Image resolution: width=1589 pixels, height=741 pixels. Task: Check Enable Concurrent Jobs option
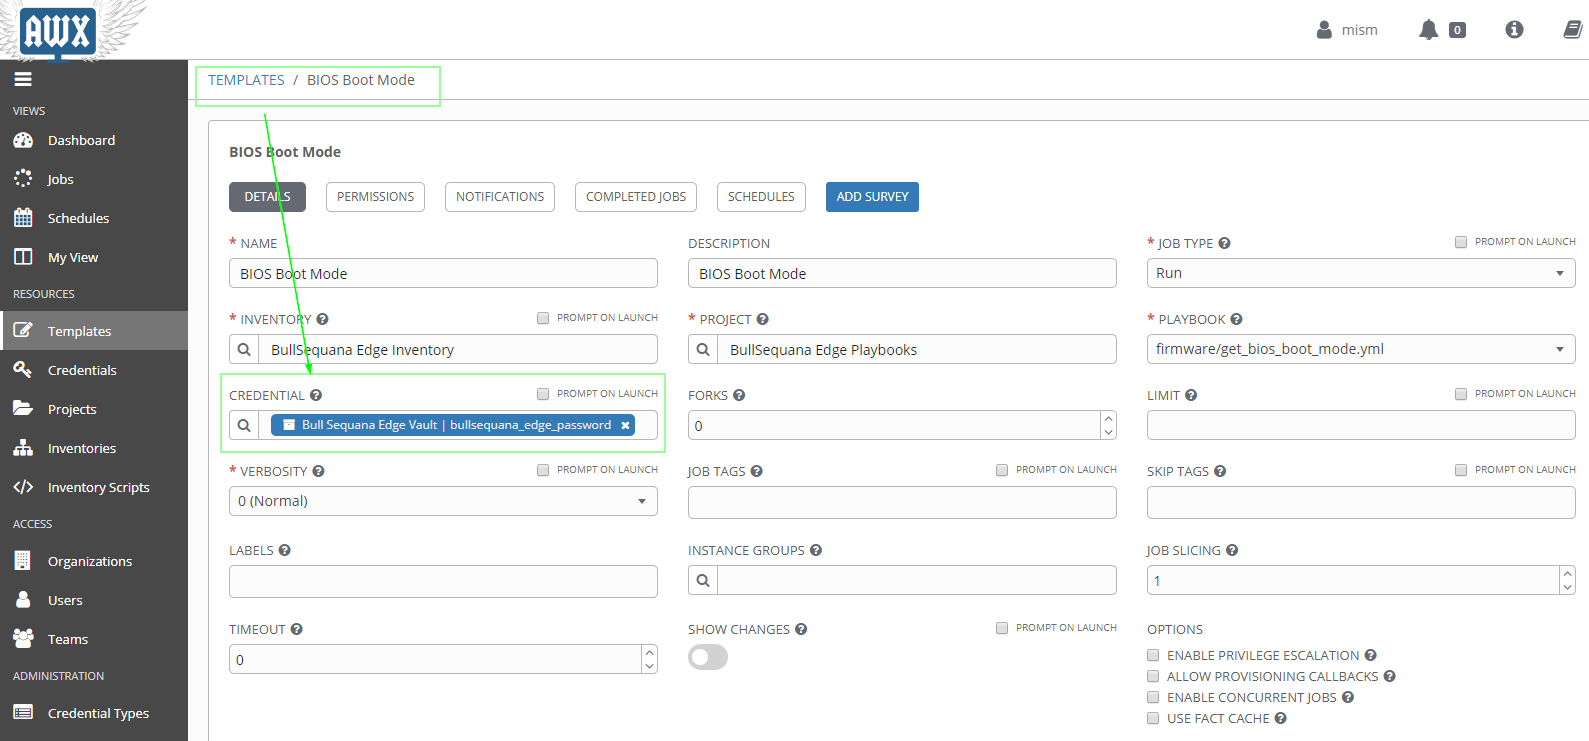pyautogui.click(x=1153, y=697)
